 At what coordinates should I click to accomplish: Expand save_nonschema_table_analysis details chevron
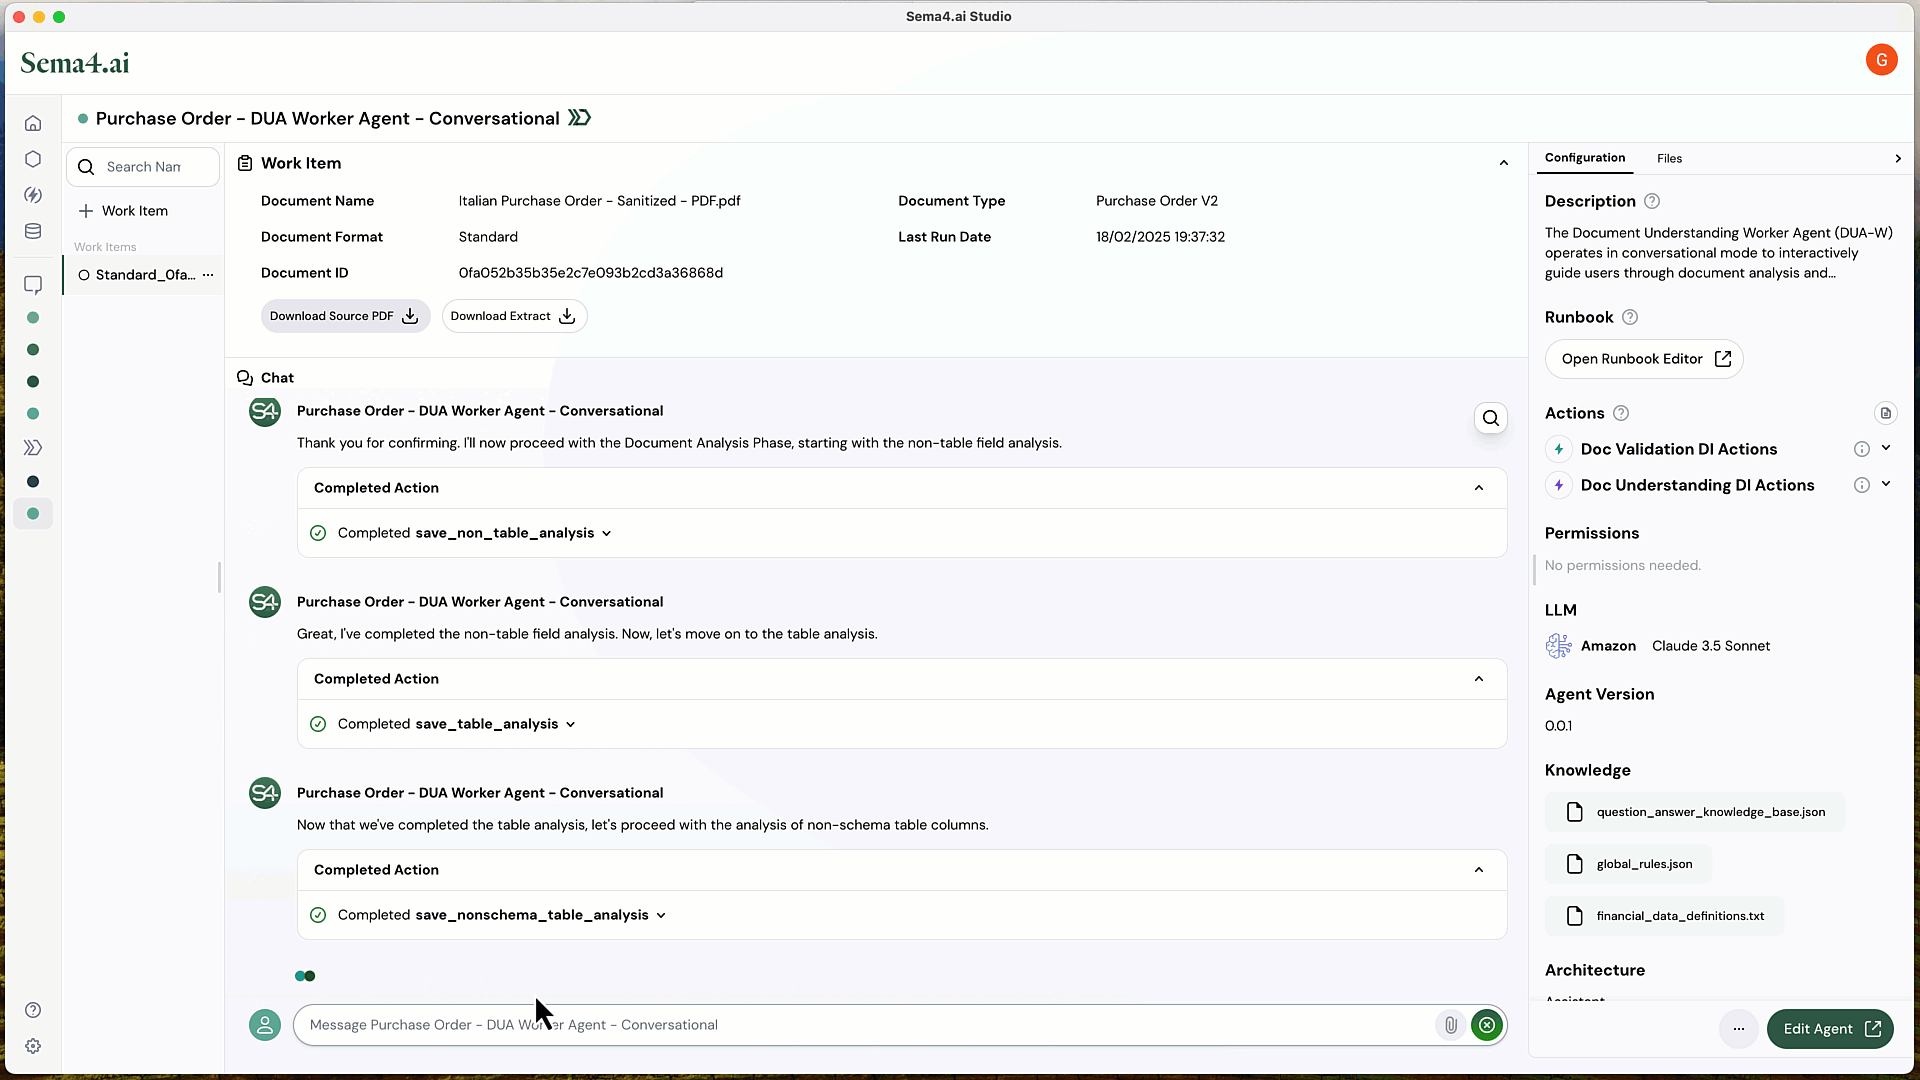pos(661,916)
